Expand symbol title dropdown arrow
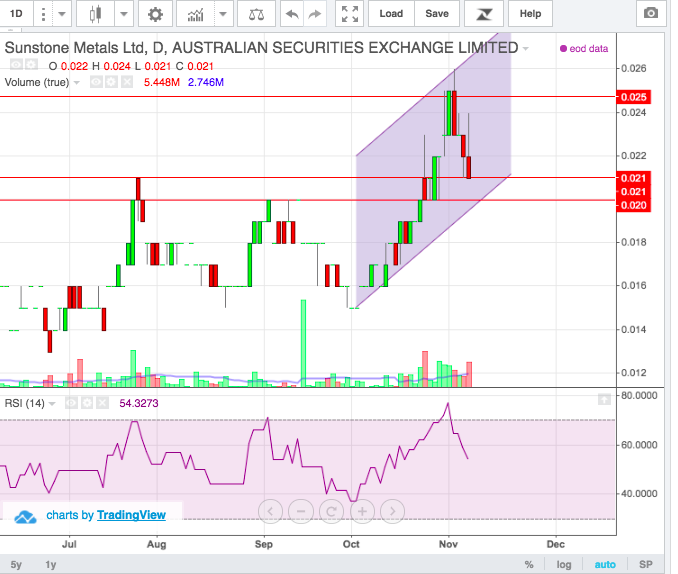The width and height of the screenshot is (678, 574). [x=525, y=48]
